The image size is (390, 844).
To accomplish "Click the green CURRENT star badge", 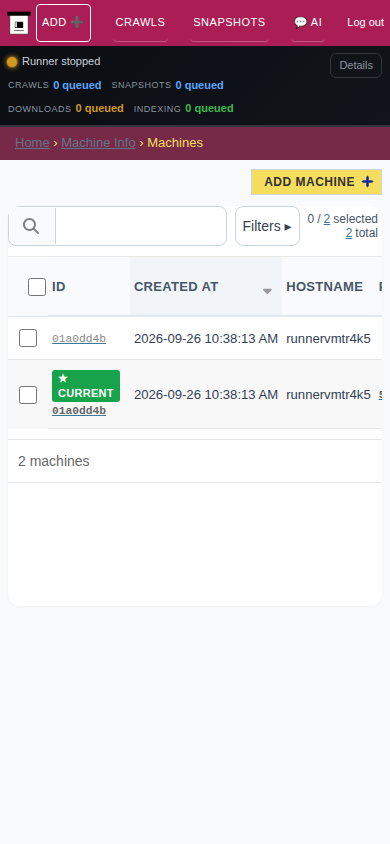I will click(x=86, y=386).
